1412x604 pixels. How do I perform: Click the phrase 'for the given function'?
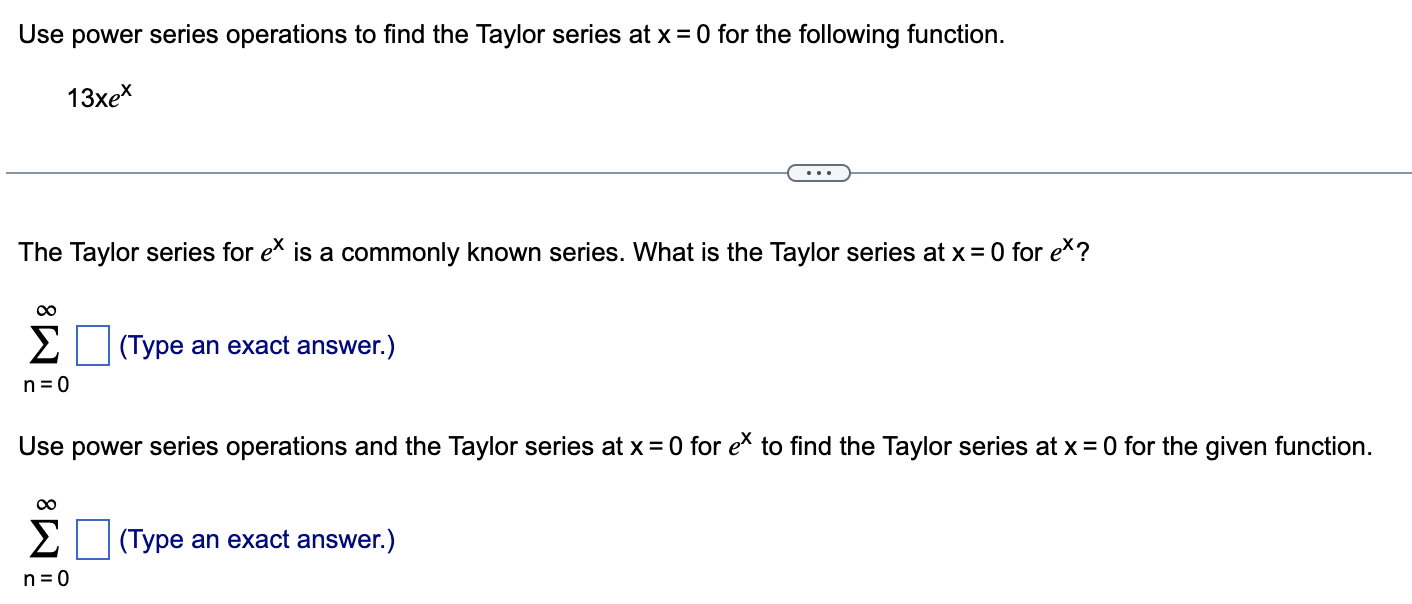pyautogui.click(x=1248, y=446)
